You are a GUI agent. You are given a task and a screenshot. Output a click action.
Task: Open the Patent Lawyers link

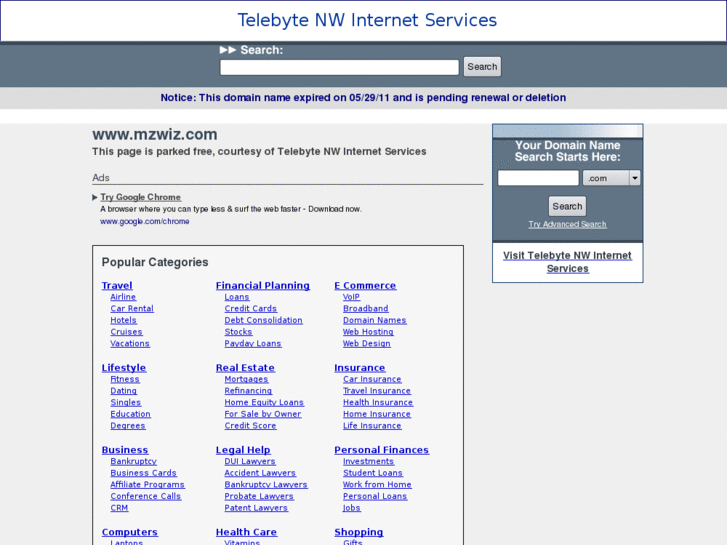256,508
